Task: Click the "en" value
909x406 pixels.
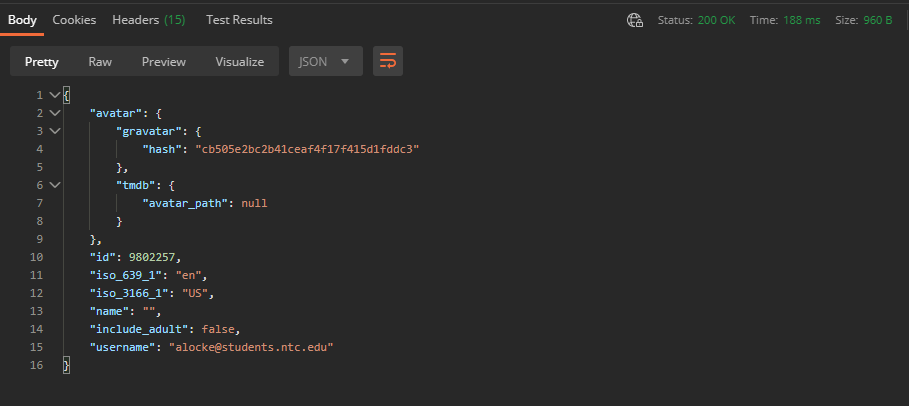Action: (188, 275)
